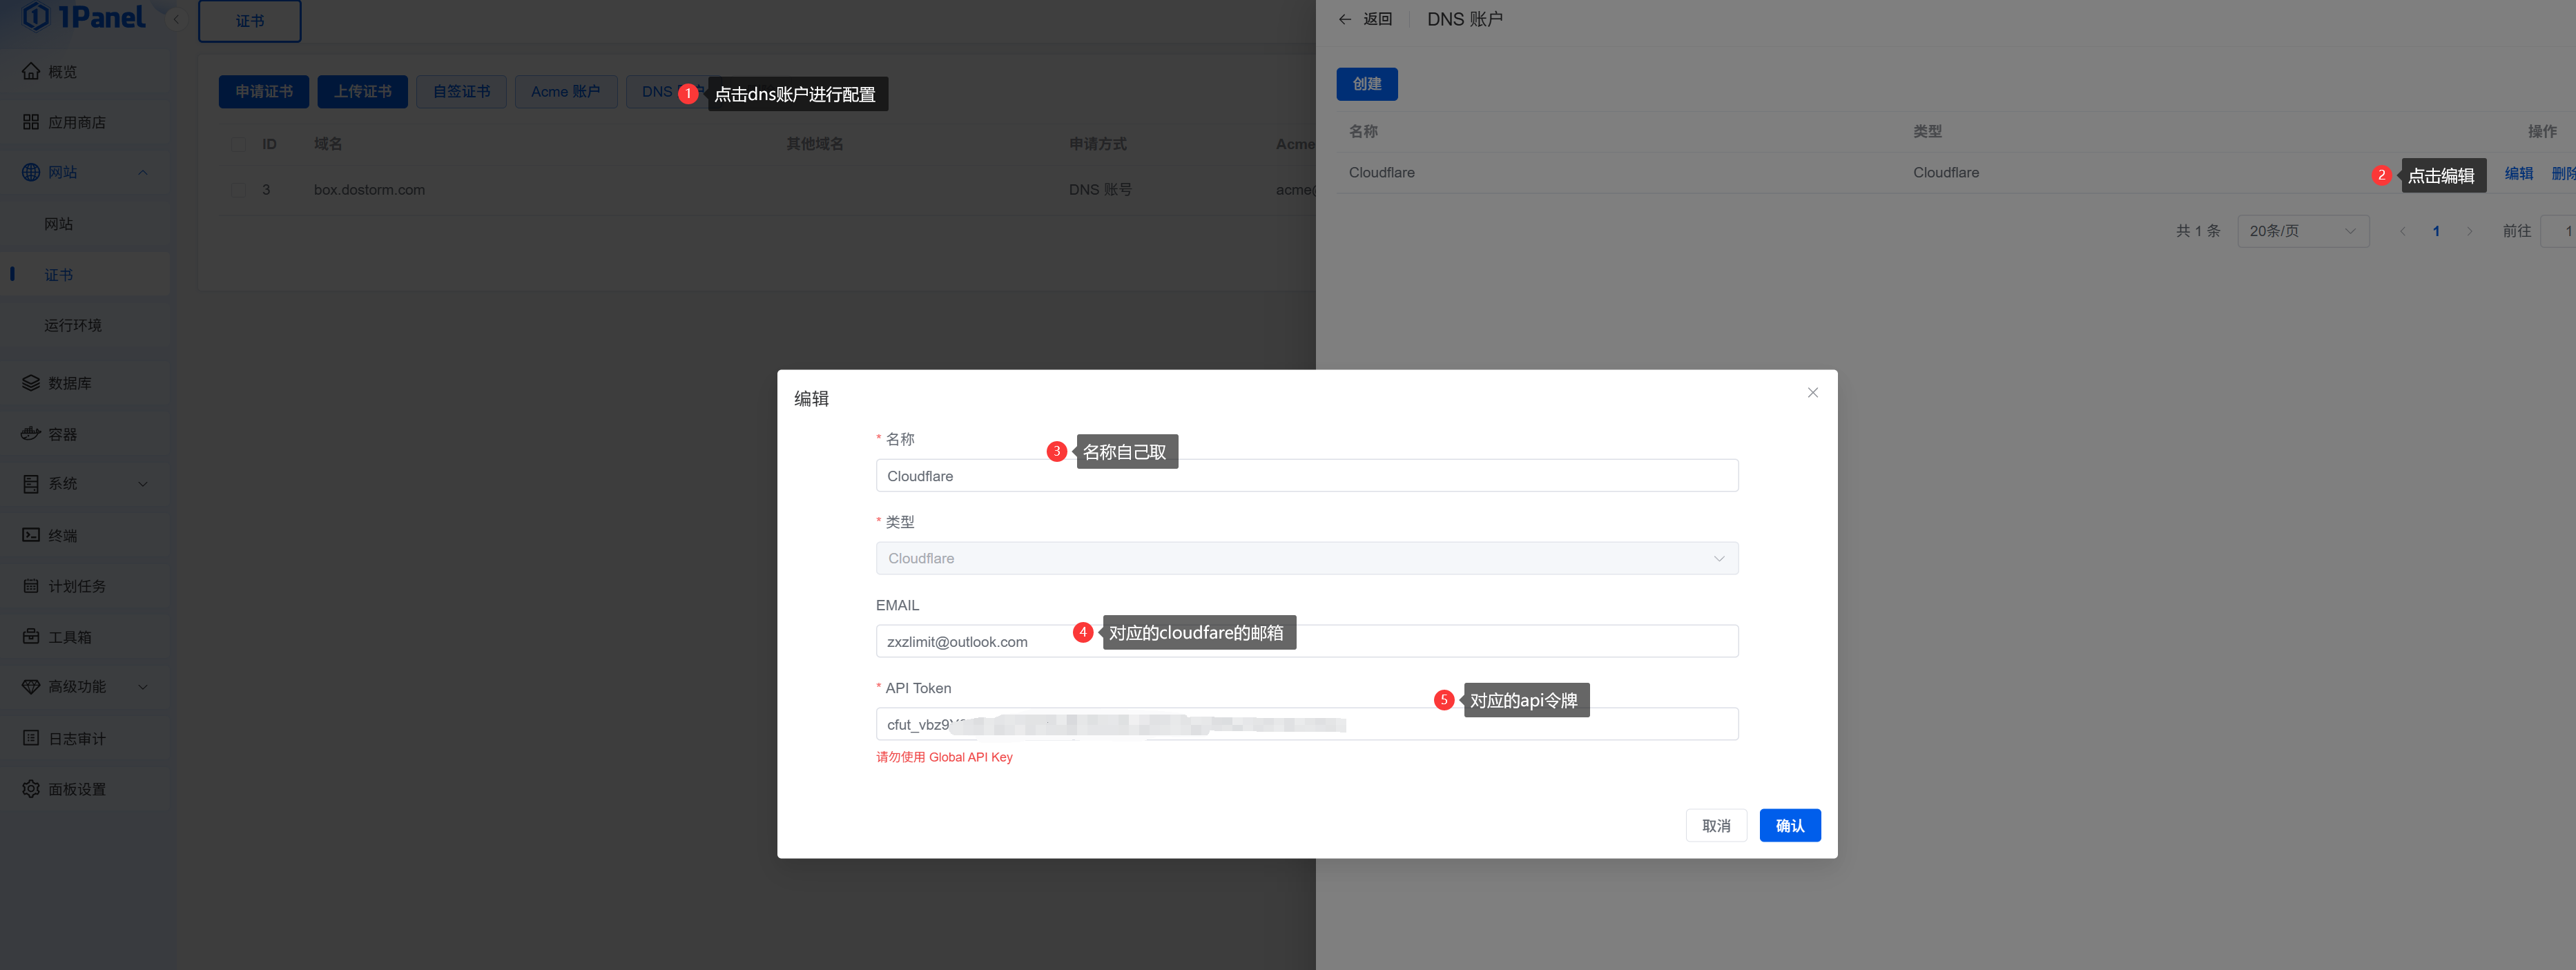Open the Acme 账户 button
The width and height of the screenshot is (2576, 970).
pyautogui.click(x=566, y=92)
